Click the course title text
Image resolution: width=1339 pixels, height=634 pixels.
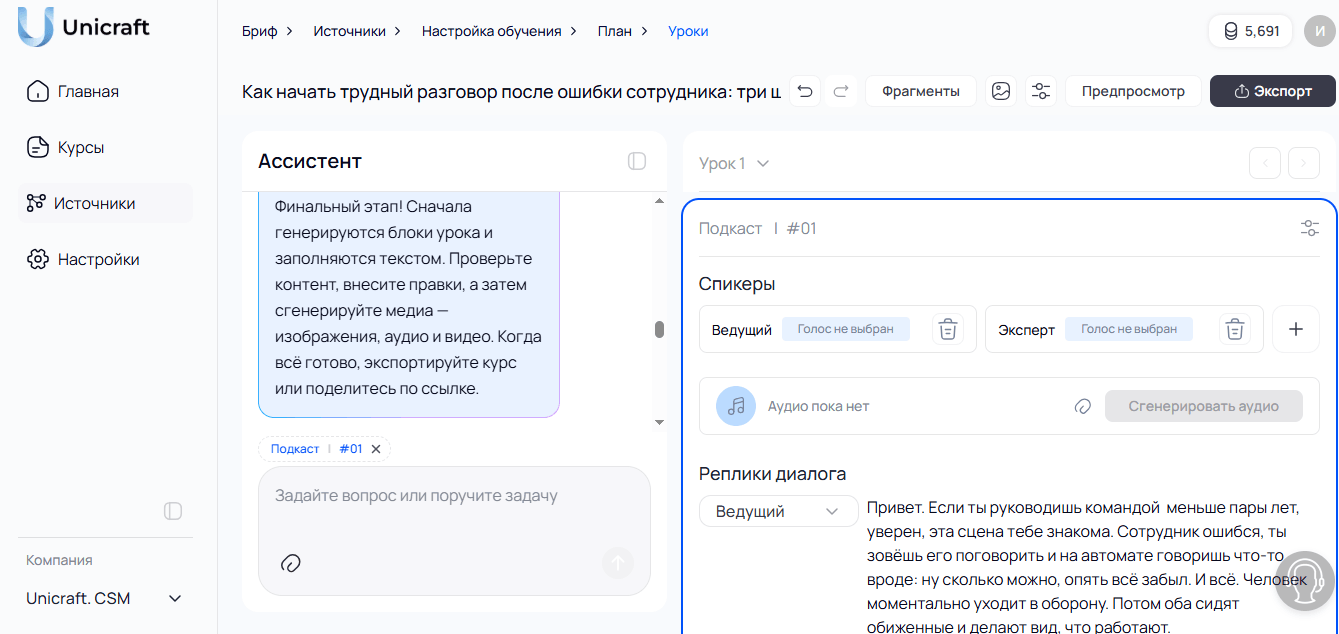coord(511,92)
